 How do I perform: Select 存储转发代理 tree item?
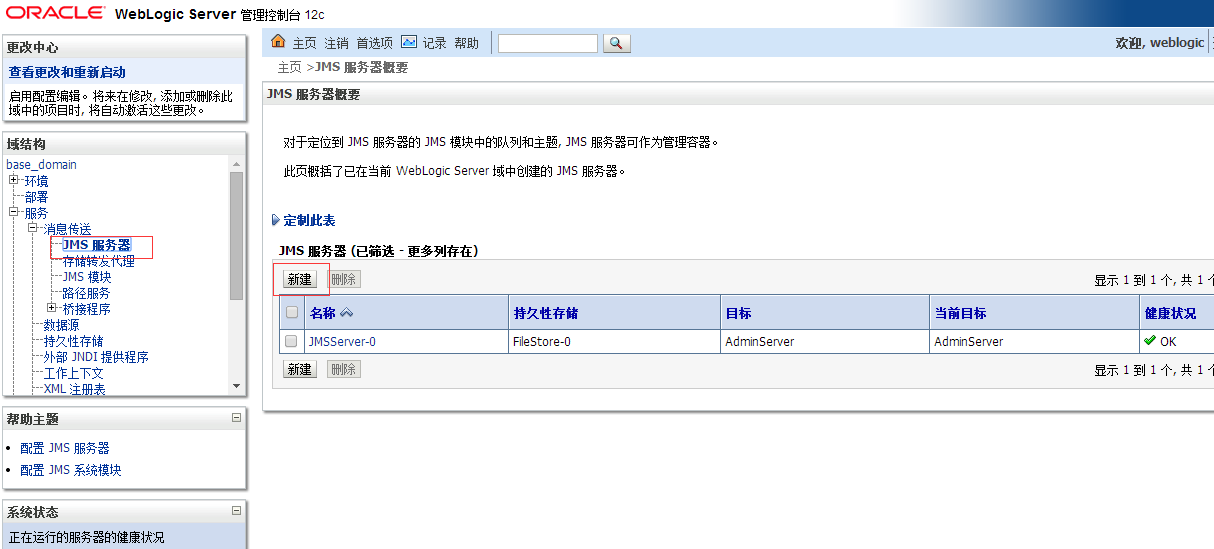tap(98, 261)
